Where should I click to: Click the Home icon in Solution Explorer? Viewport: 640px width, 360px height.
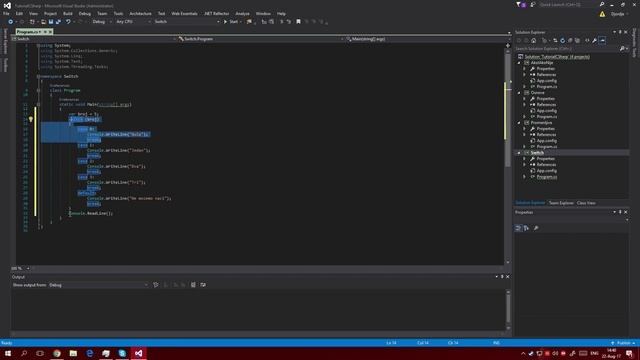(533, 40)
